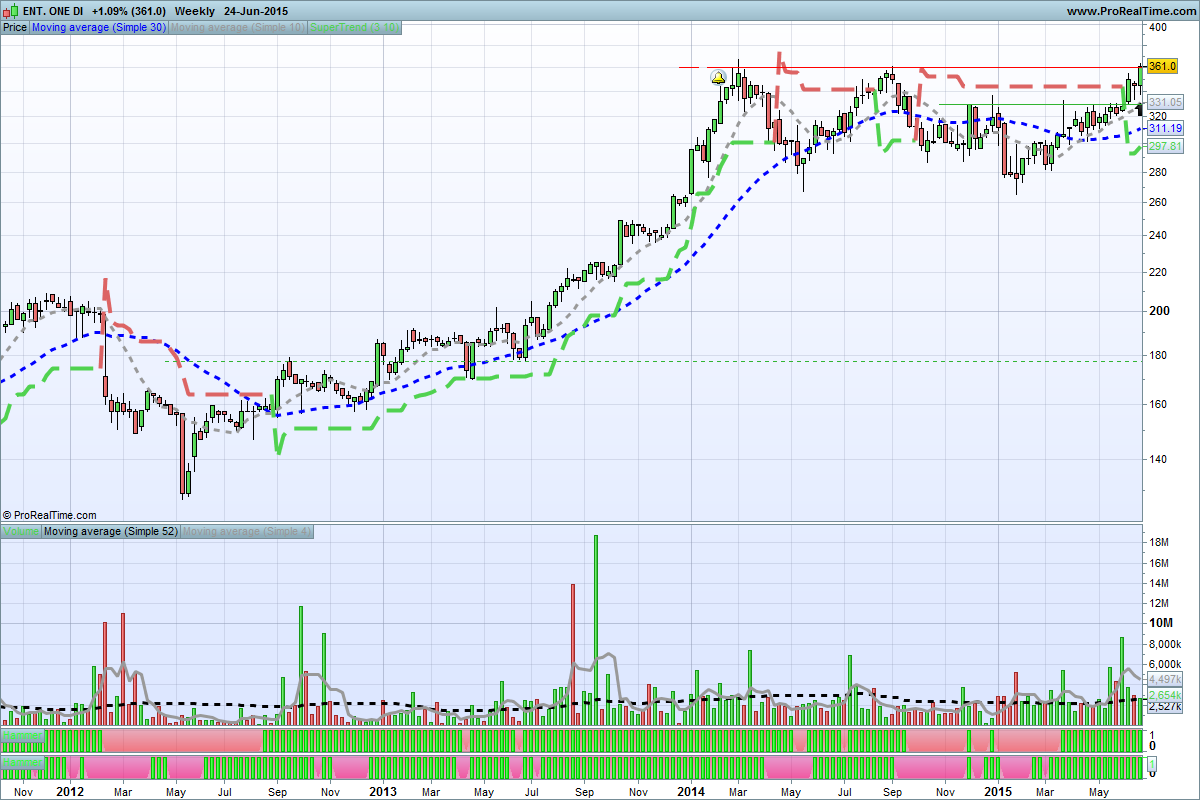Click the 4,497k volume value tag
This screenshot has height=800, width=1200.
pyautogui.click(x=1165, y=680)
